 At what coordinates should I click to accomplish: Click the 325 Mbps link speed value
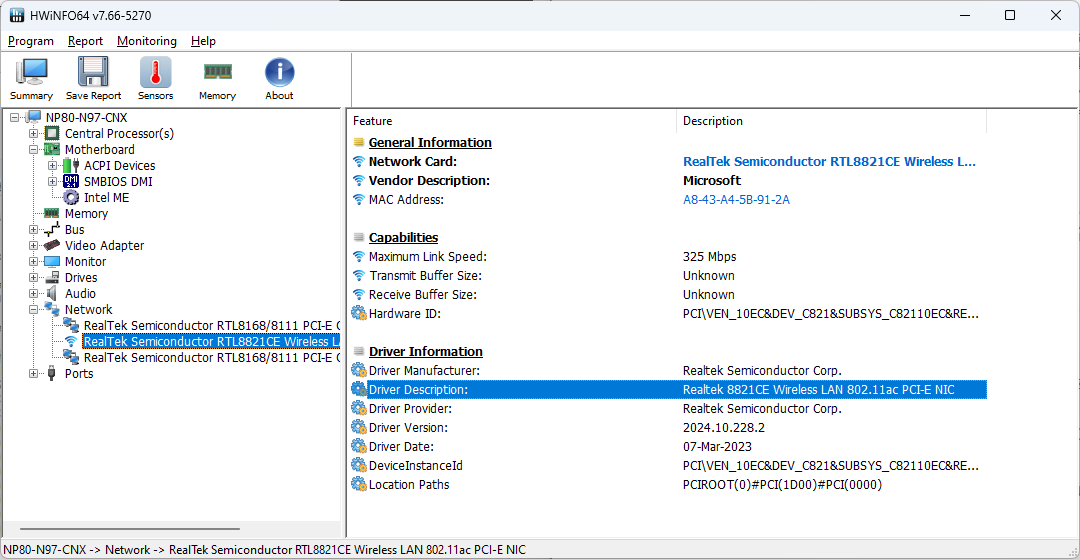pos(709,257)
